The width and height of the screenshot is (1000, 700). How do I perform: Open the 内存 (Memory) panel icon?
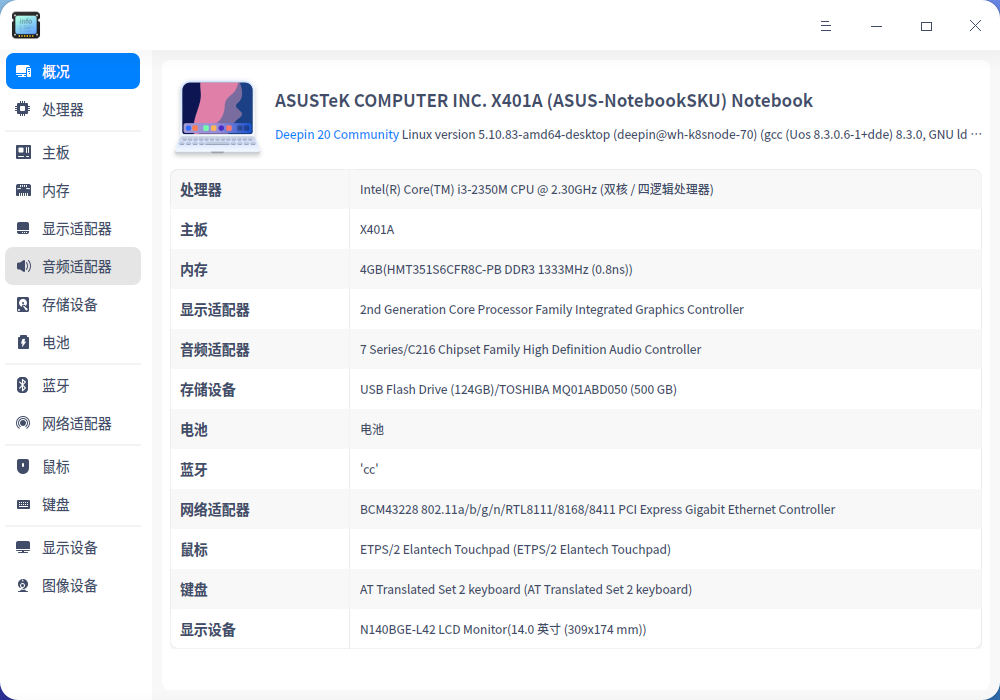(x=23, y=189)
